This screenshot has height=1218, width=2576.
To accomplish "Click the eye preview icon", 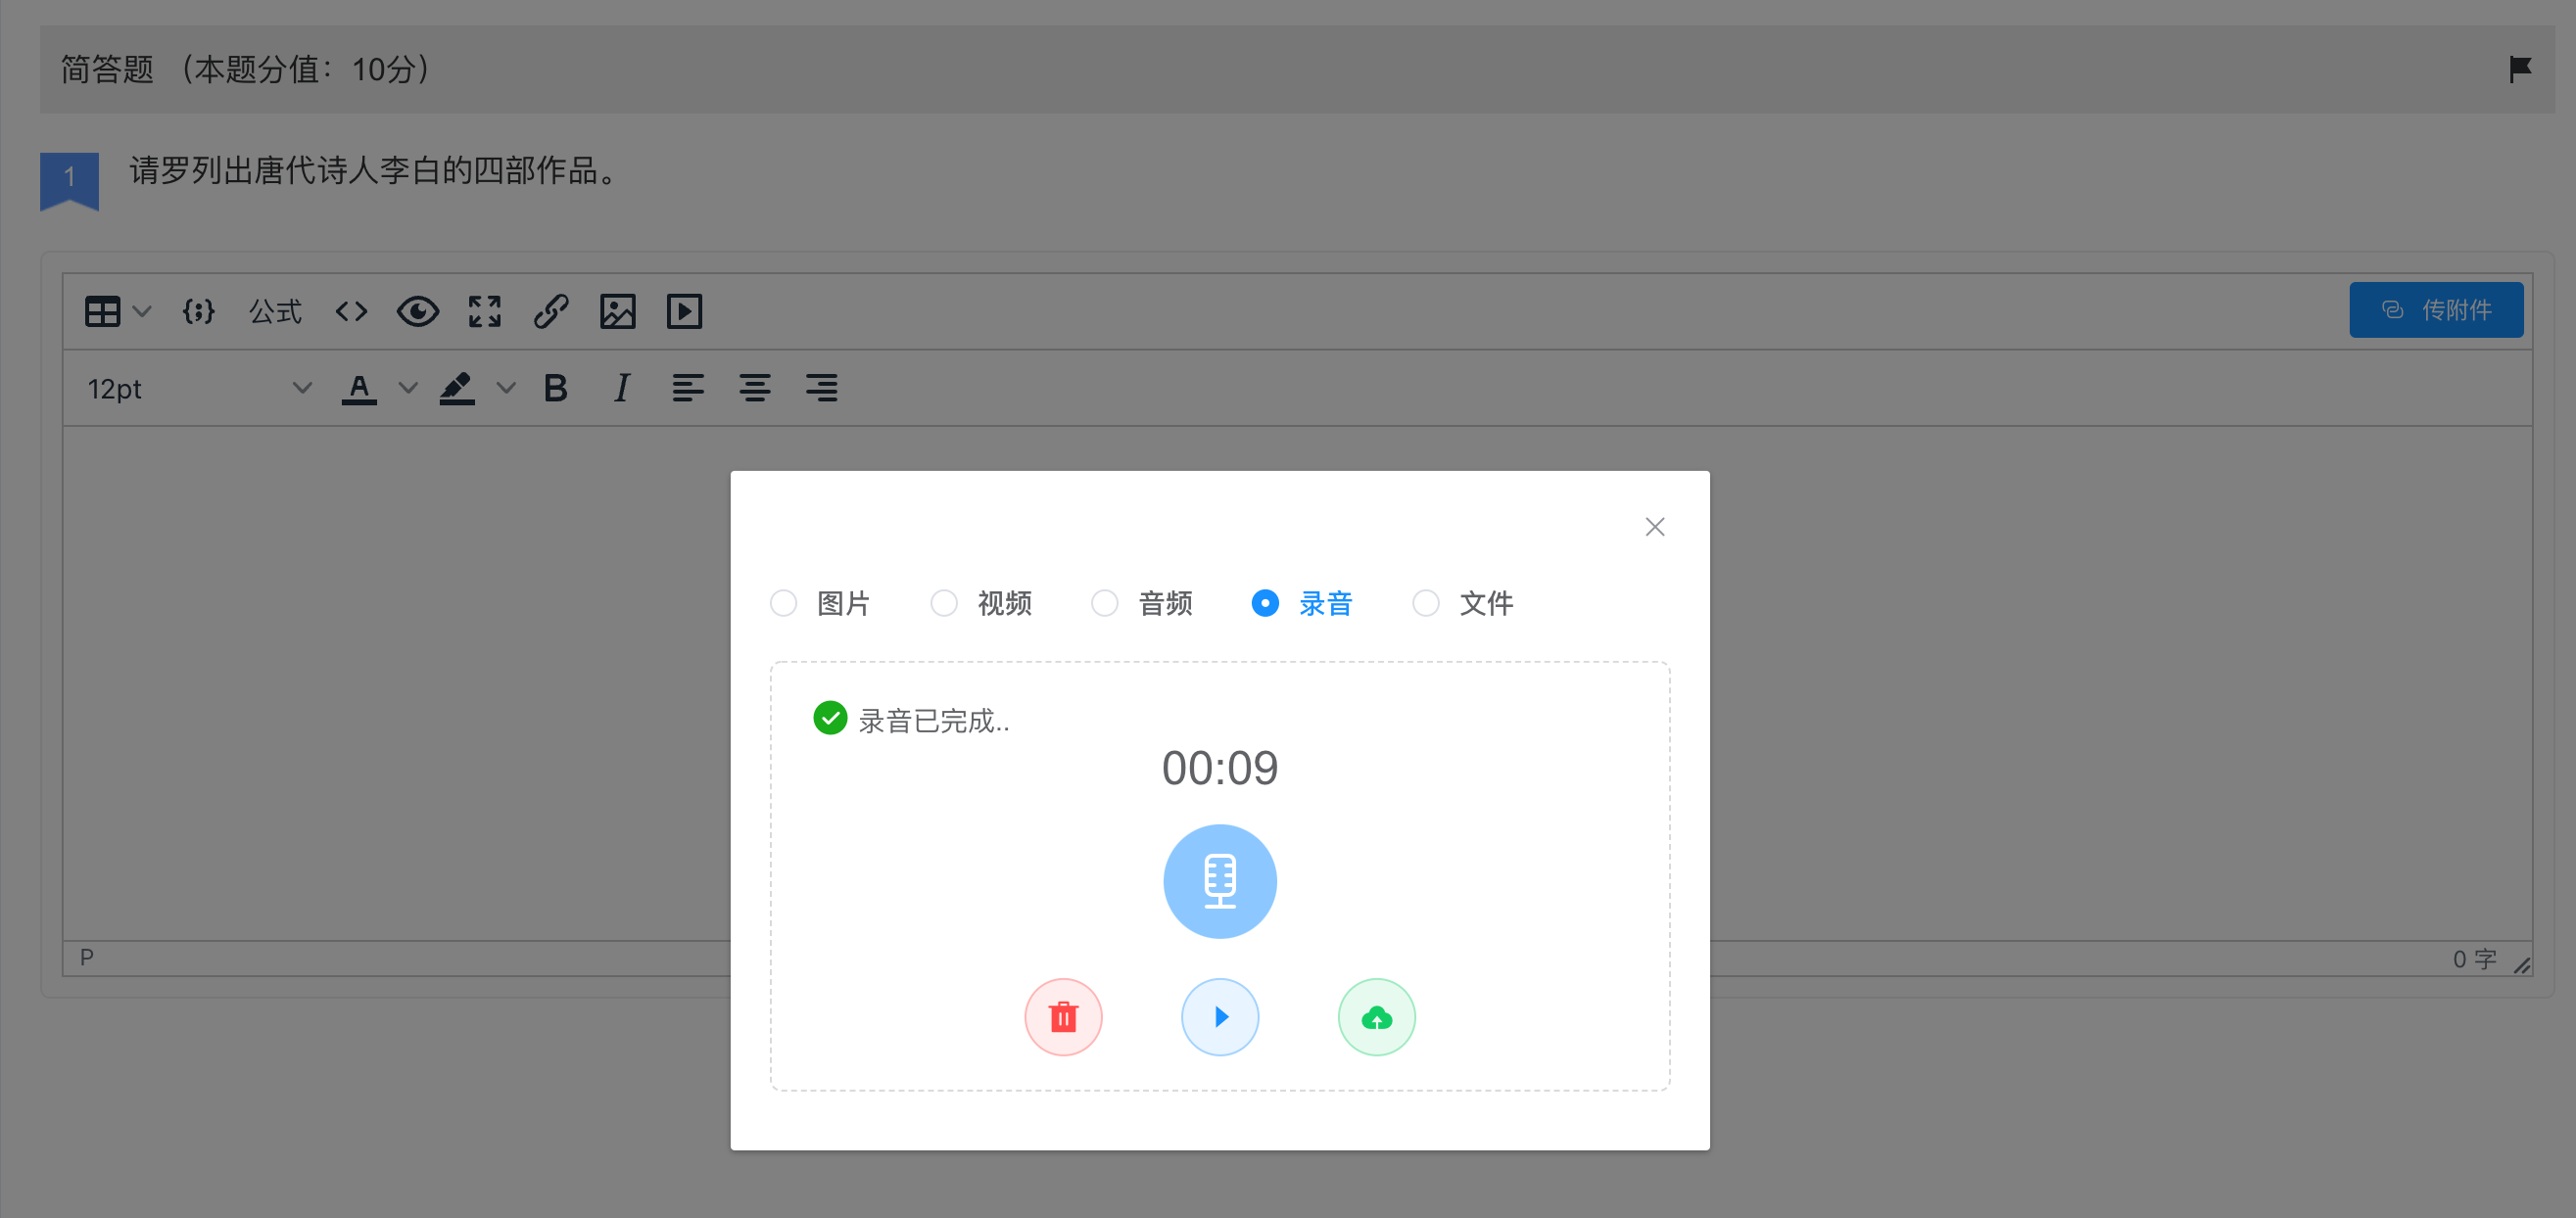I will pyautogui.click(x=418, y=312).
